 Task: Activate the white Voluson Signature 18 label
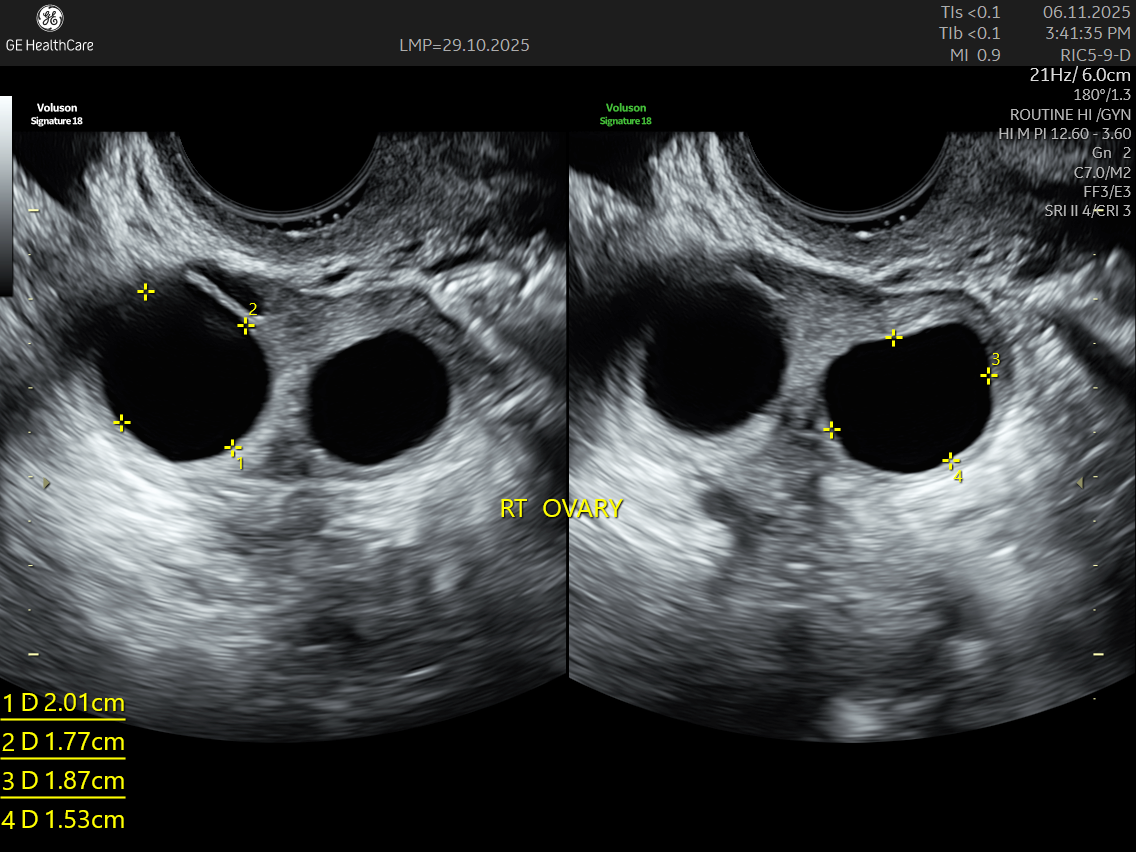coord(57,114)
